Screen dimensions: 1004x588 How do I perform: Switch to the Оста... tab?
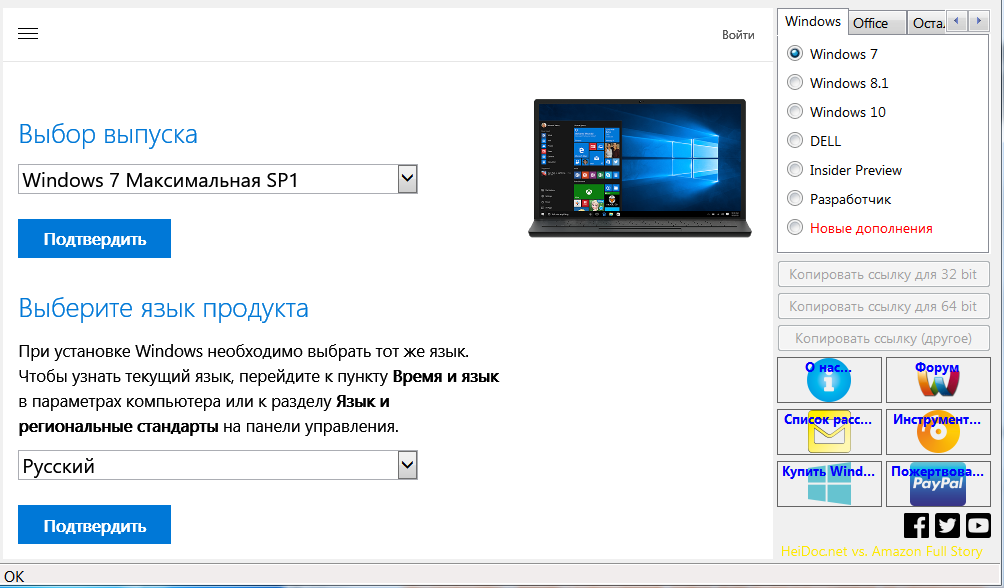927,23
